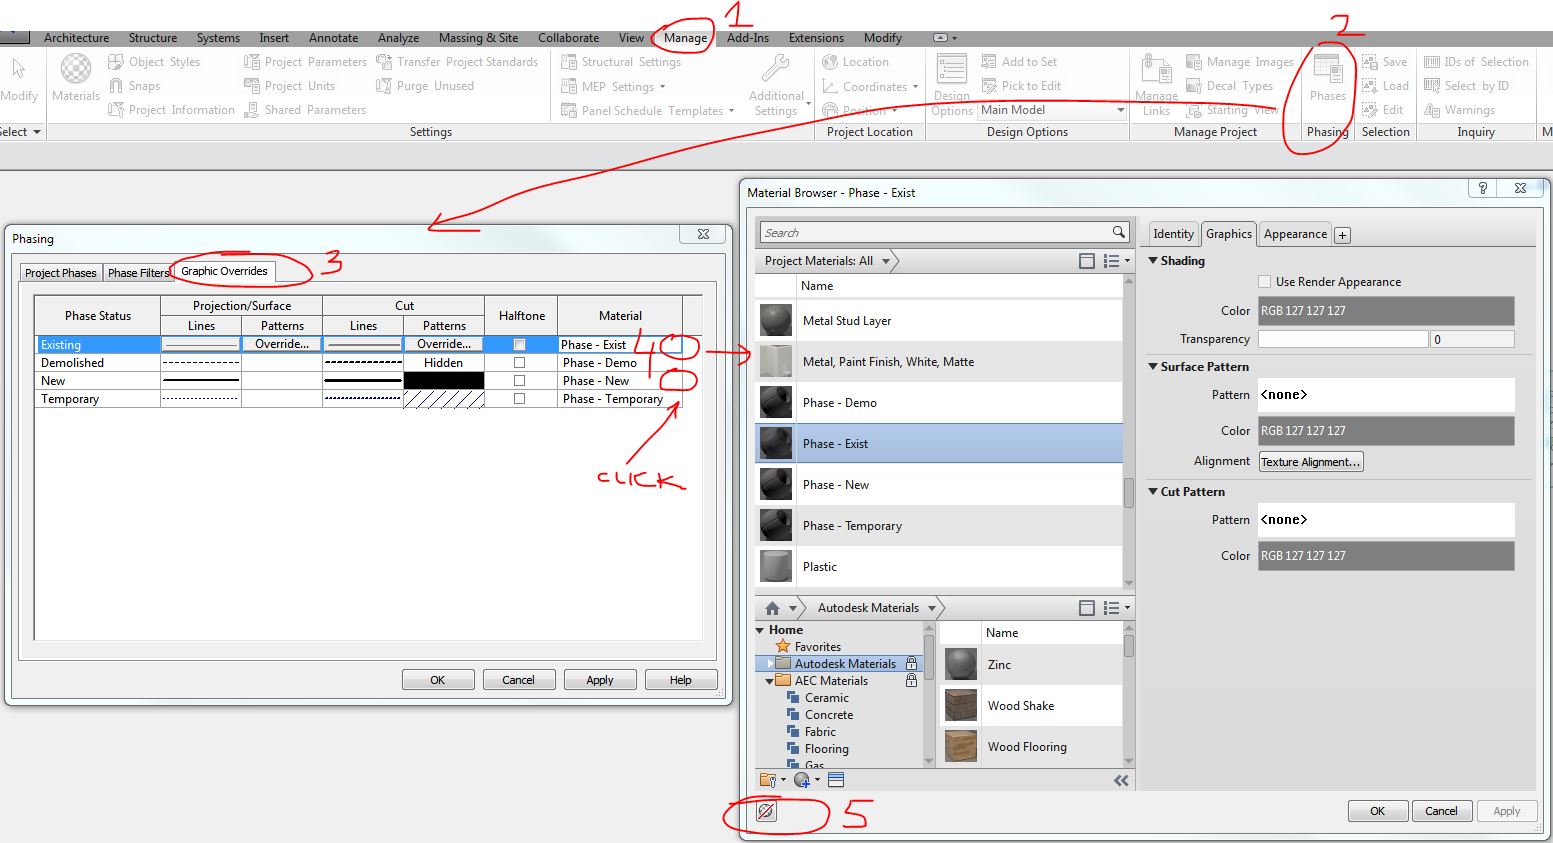Viewport: 1553px width, 843px height.
Task: Expand the Panel Schedule Templates dropdown
Action: pyautogui.click(x=731, y=111)
